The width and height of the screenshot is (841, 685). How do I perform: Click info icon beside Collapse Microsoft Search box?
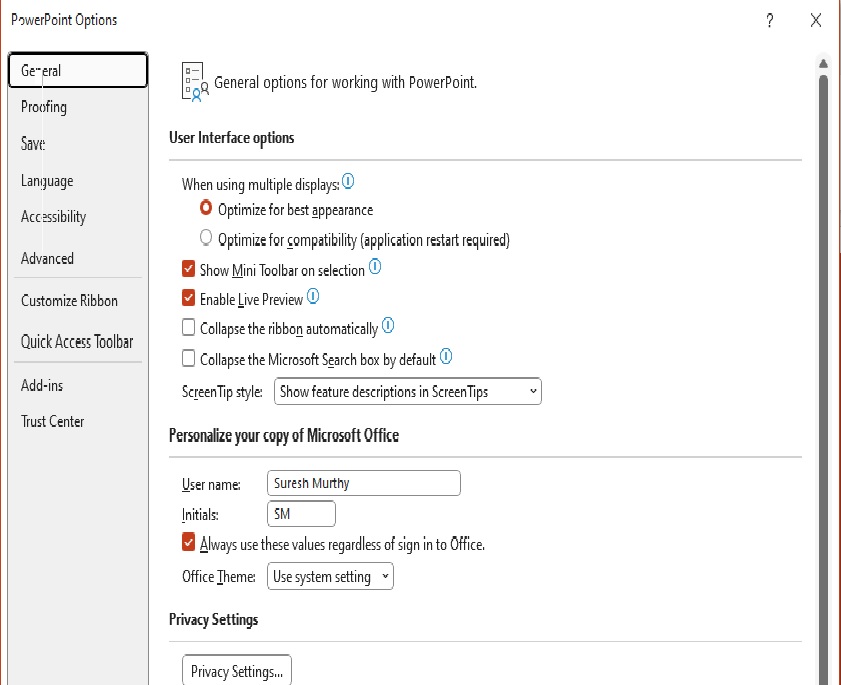446,356
